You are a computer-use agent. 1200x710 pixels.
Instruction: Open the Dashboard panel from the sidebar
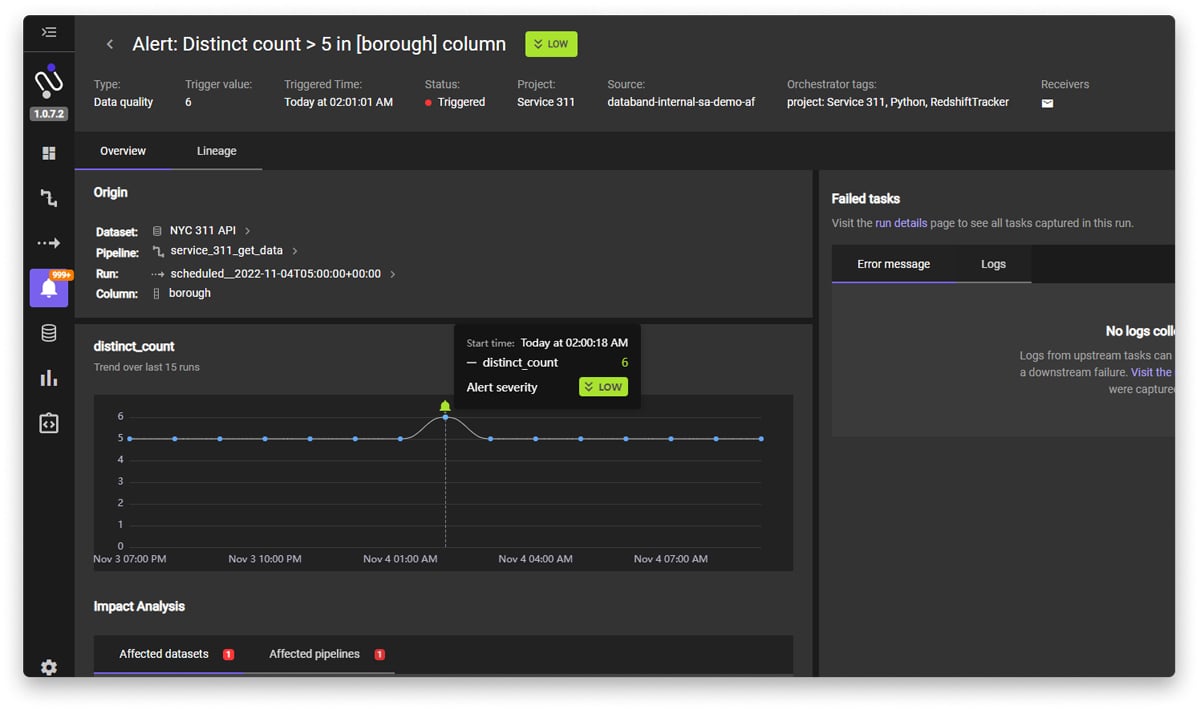point(48,152)
